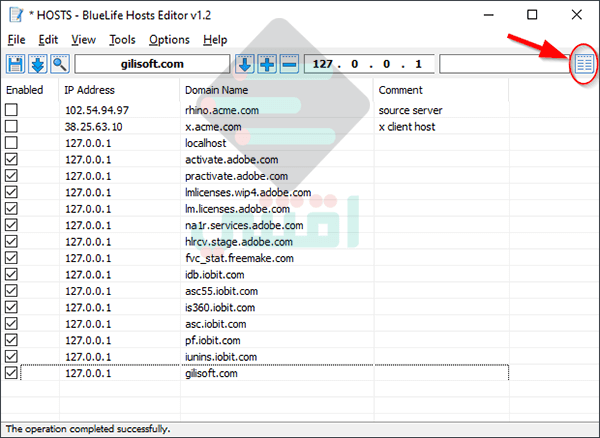
Task: Select the asc55.iobit.com domain cell
Action: 222,291
